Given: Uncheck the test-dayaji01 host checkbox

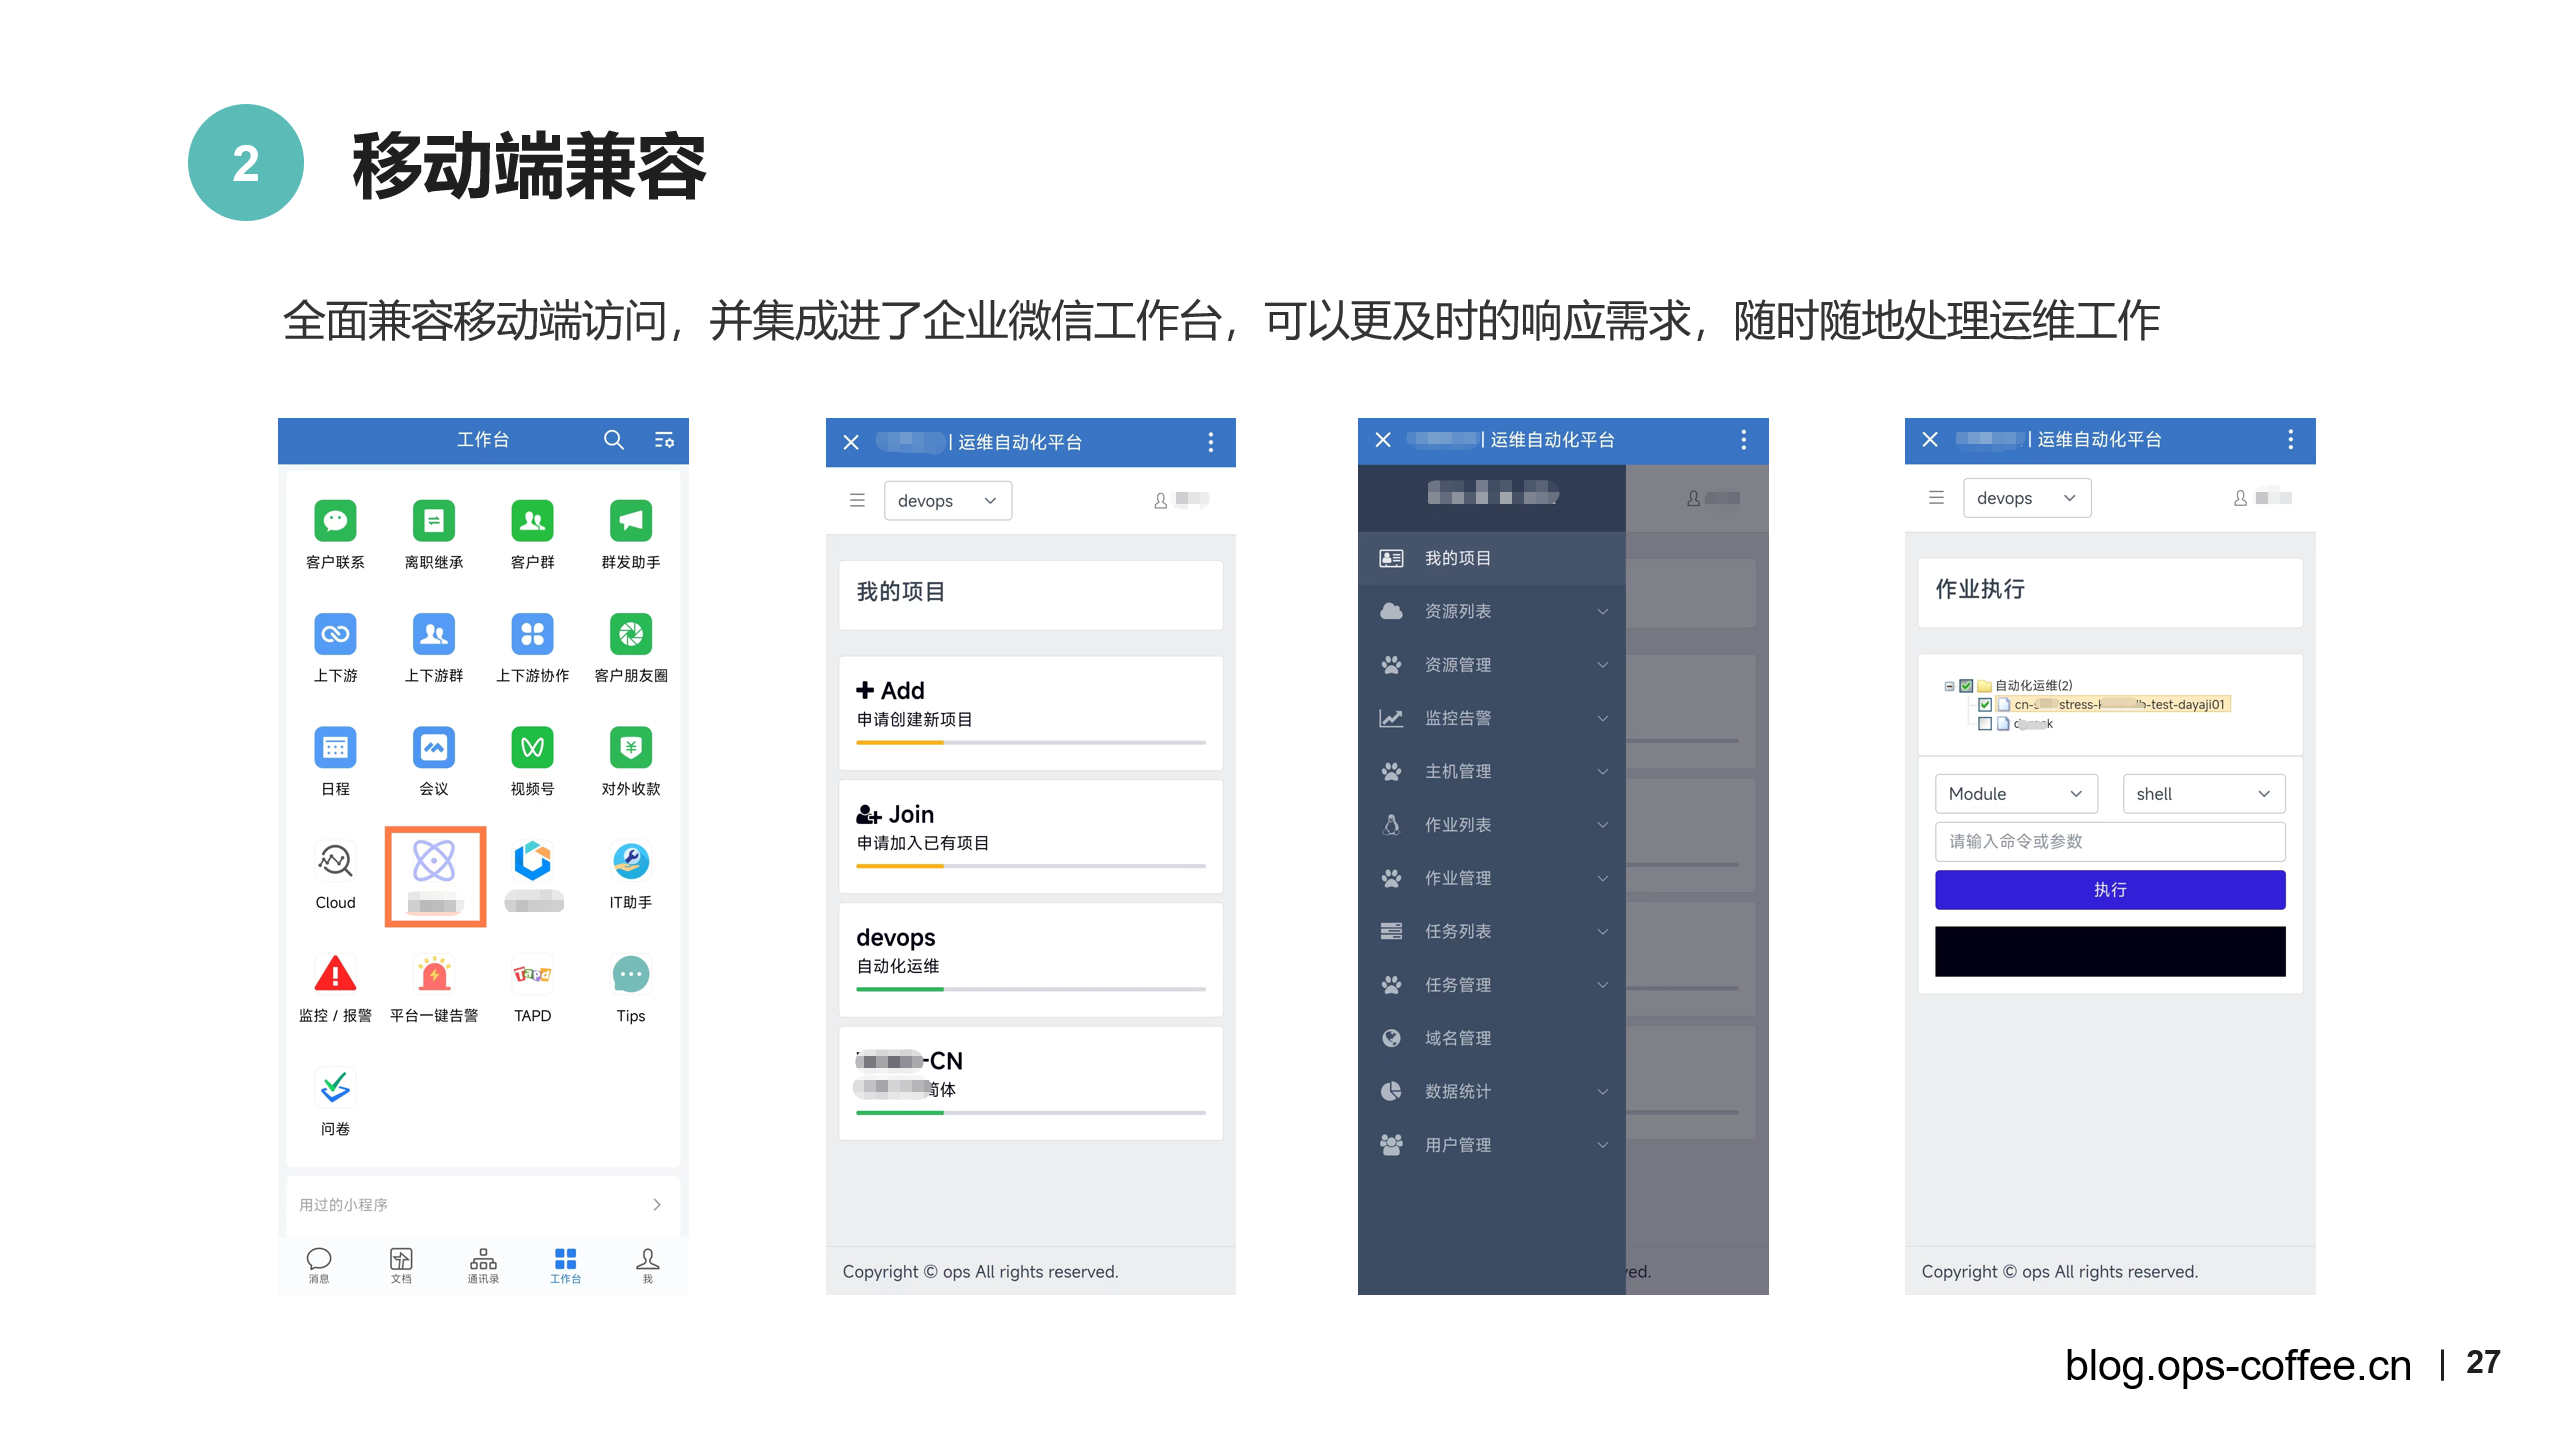Looking at the screenshot, I should coord(1985,705).
